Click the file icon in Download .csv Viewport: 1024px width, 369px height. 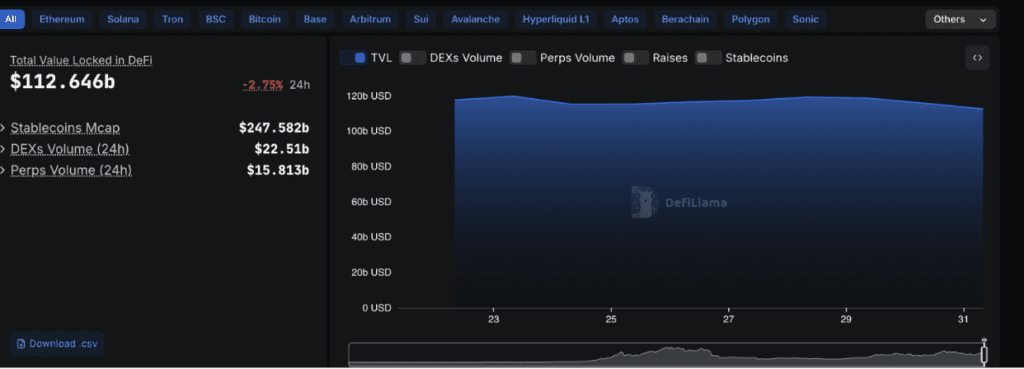(21, 344)
